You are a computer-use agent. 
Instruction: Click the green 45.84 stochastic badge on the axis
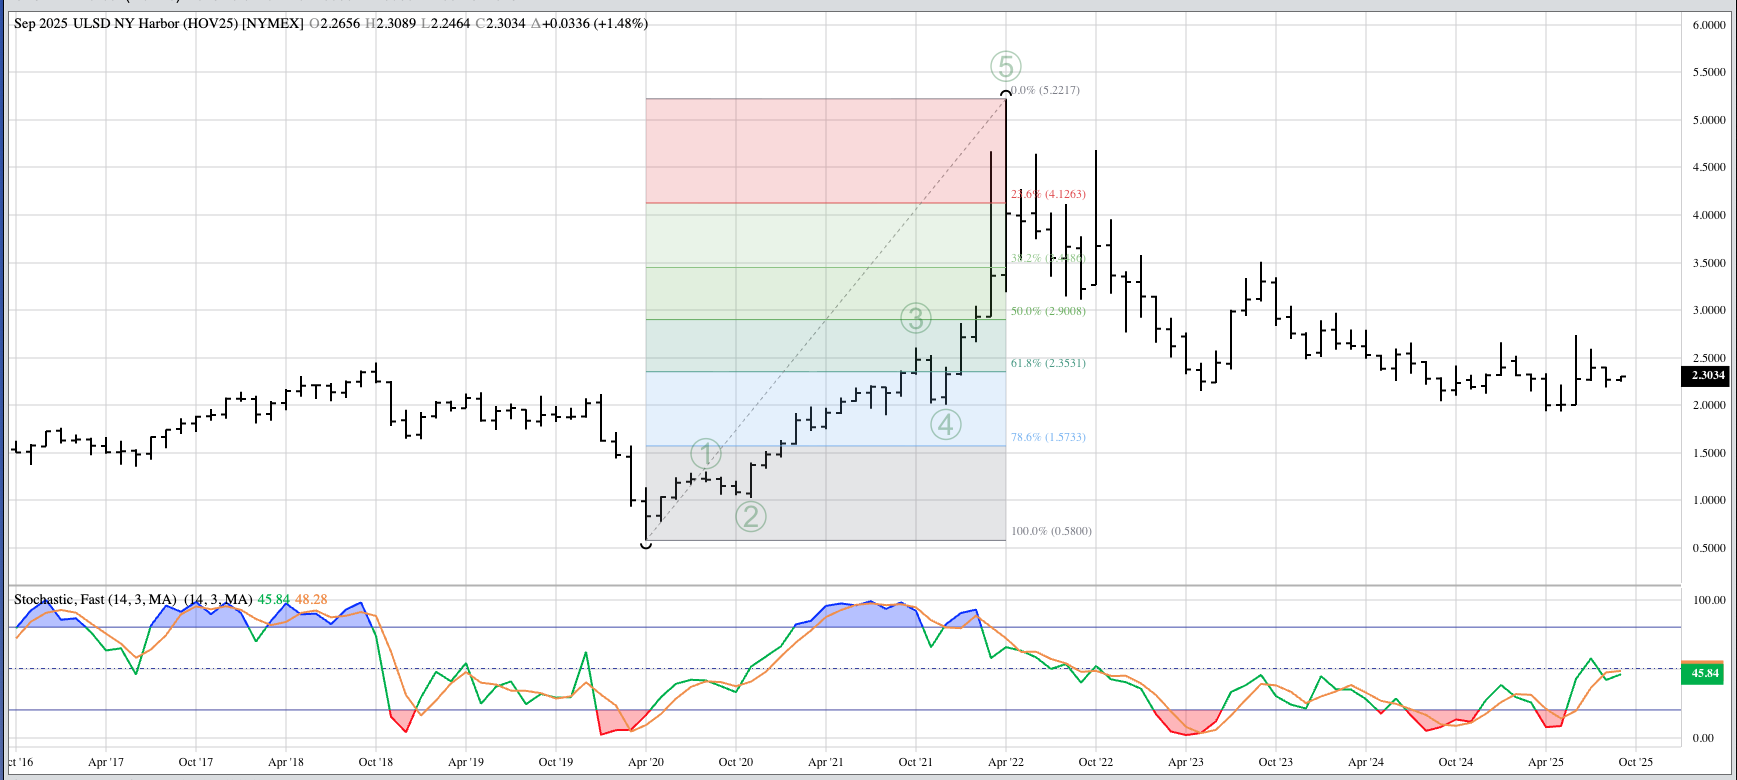(1704, 673)
